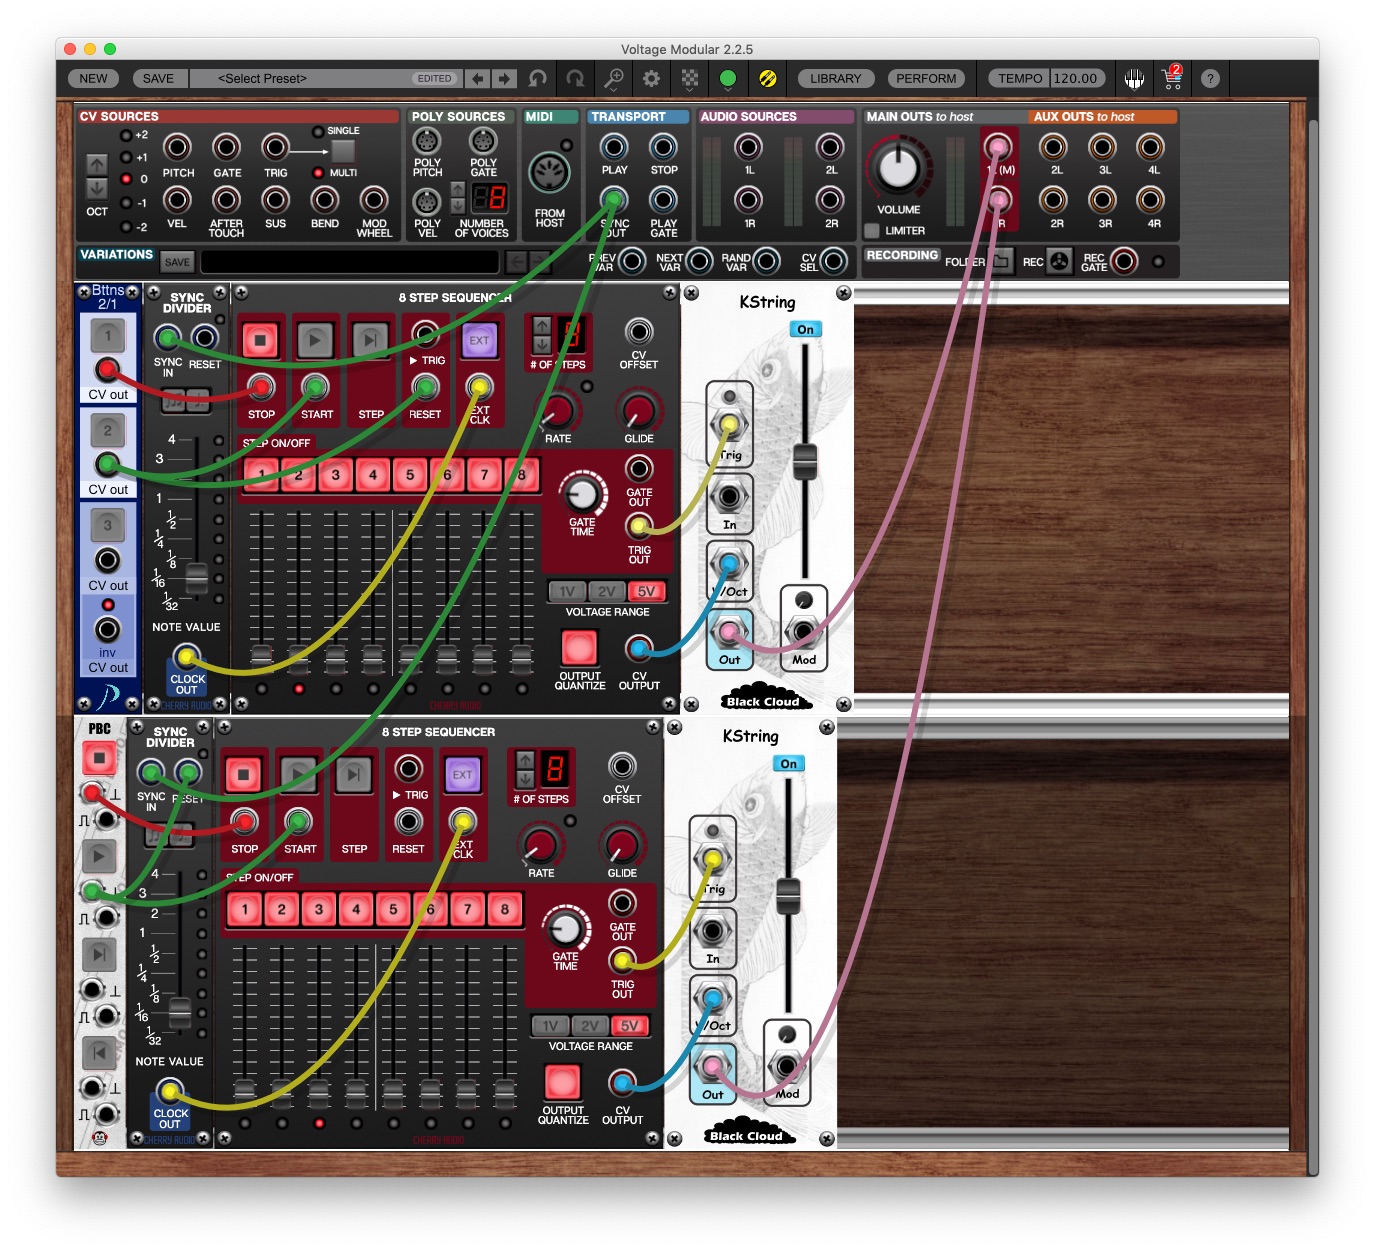Click the OCT up arrow
Viewport: 1375px width, 1251px height.
coord(97,164)
